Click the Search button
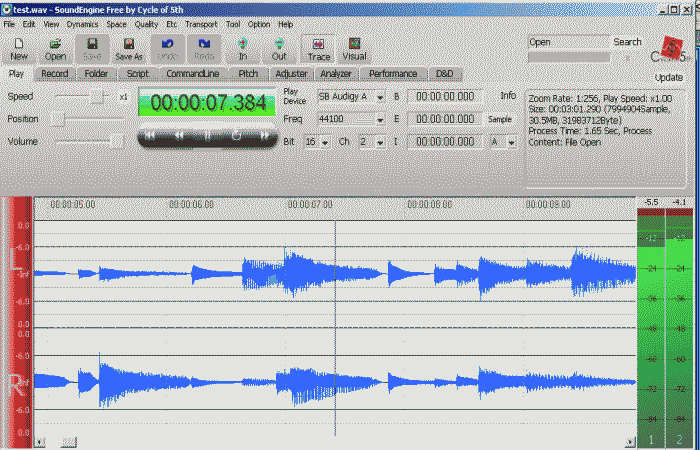This screenshot has width=700, height=450. pos(627,42)
